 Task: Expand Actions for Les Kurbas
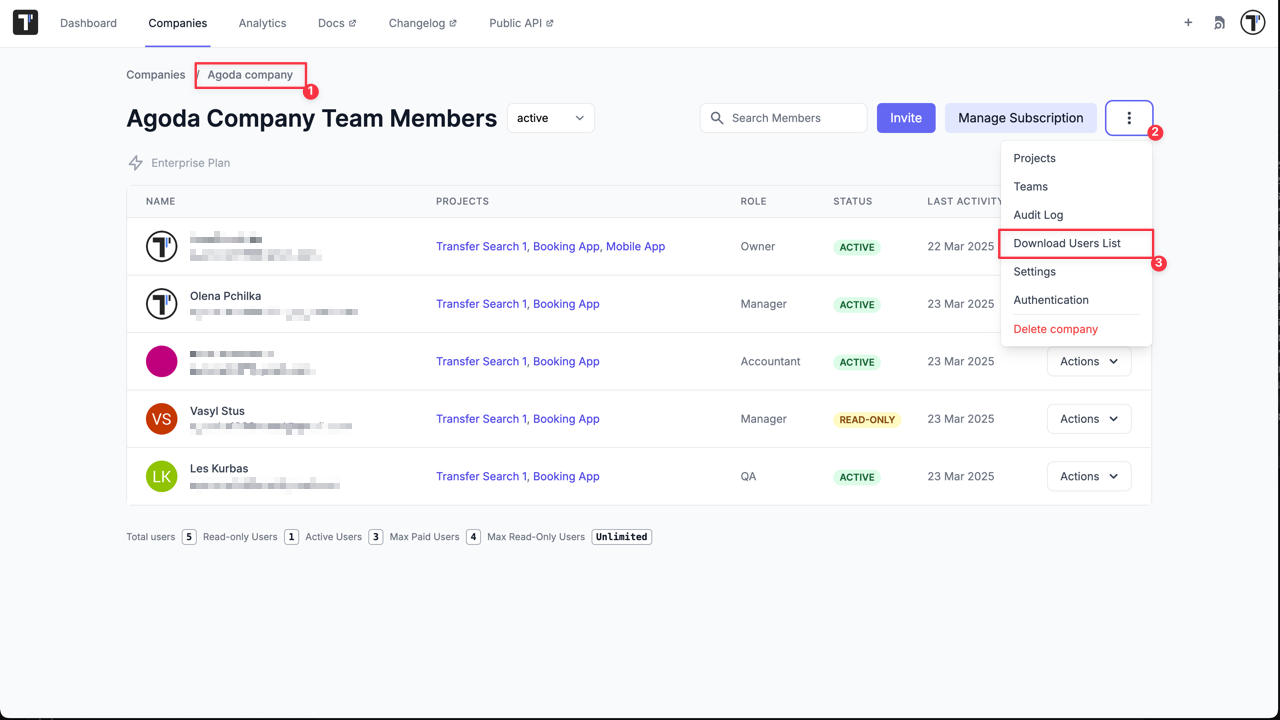1088,476
